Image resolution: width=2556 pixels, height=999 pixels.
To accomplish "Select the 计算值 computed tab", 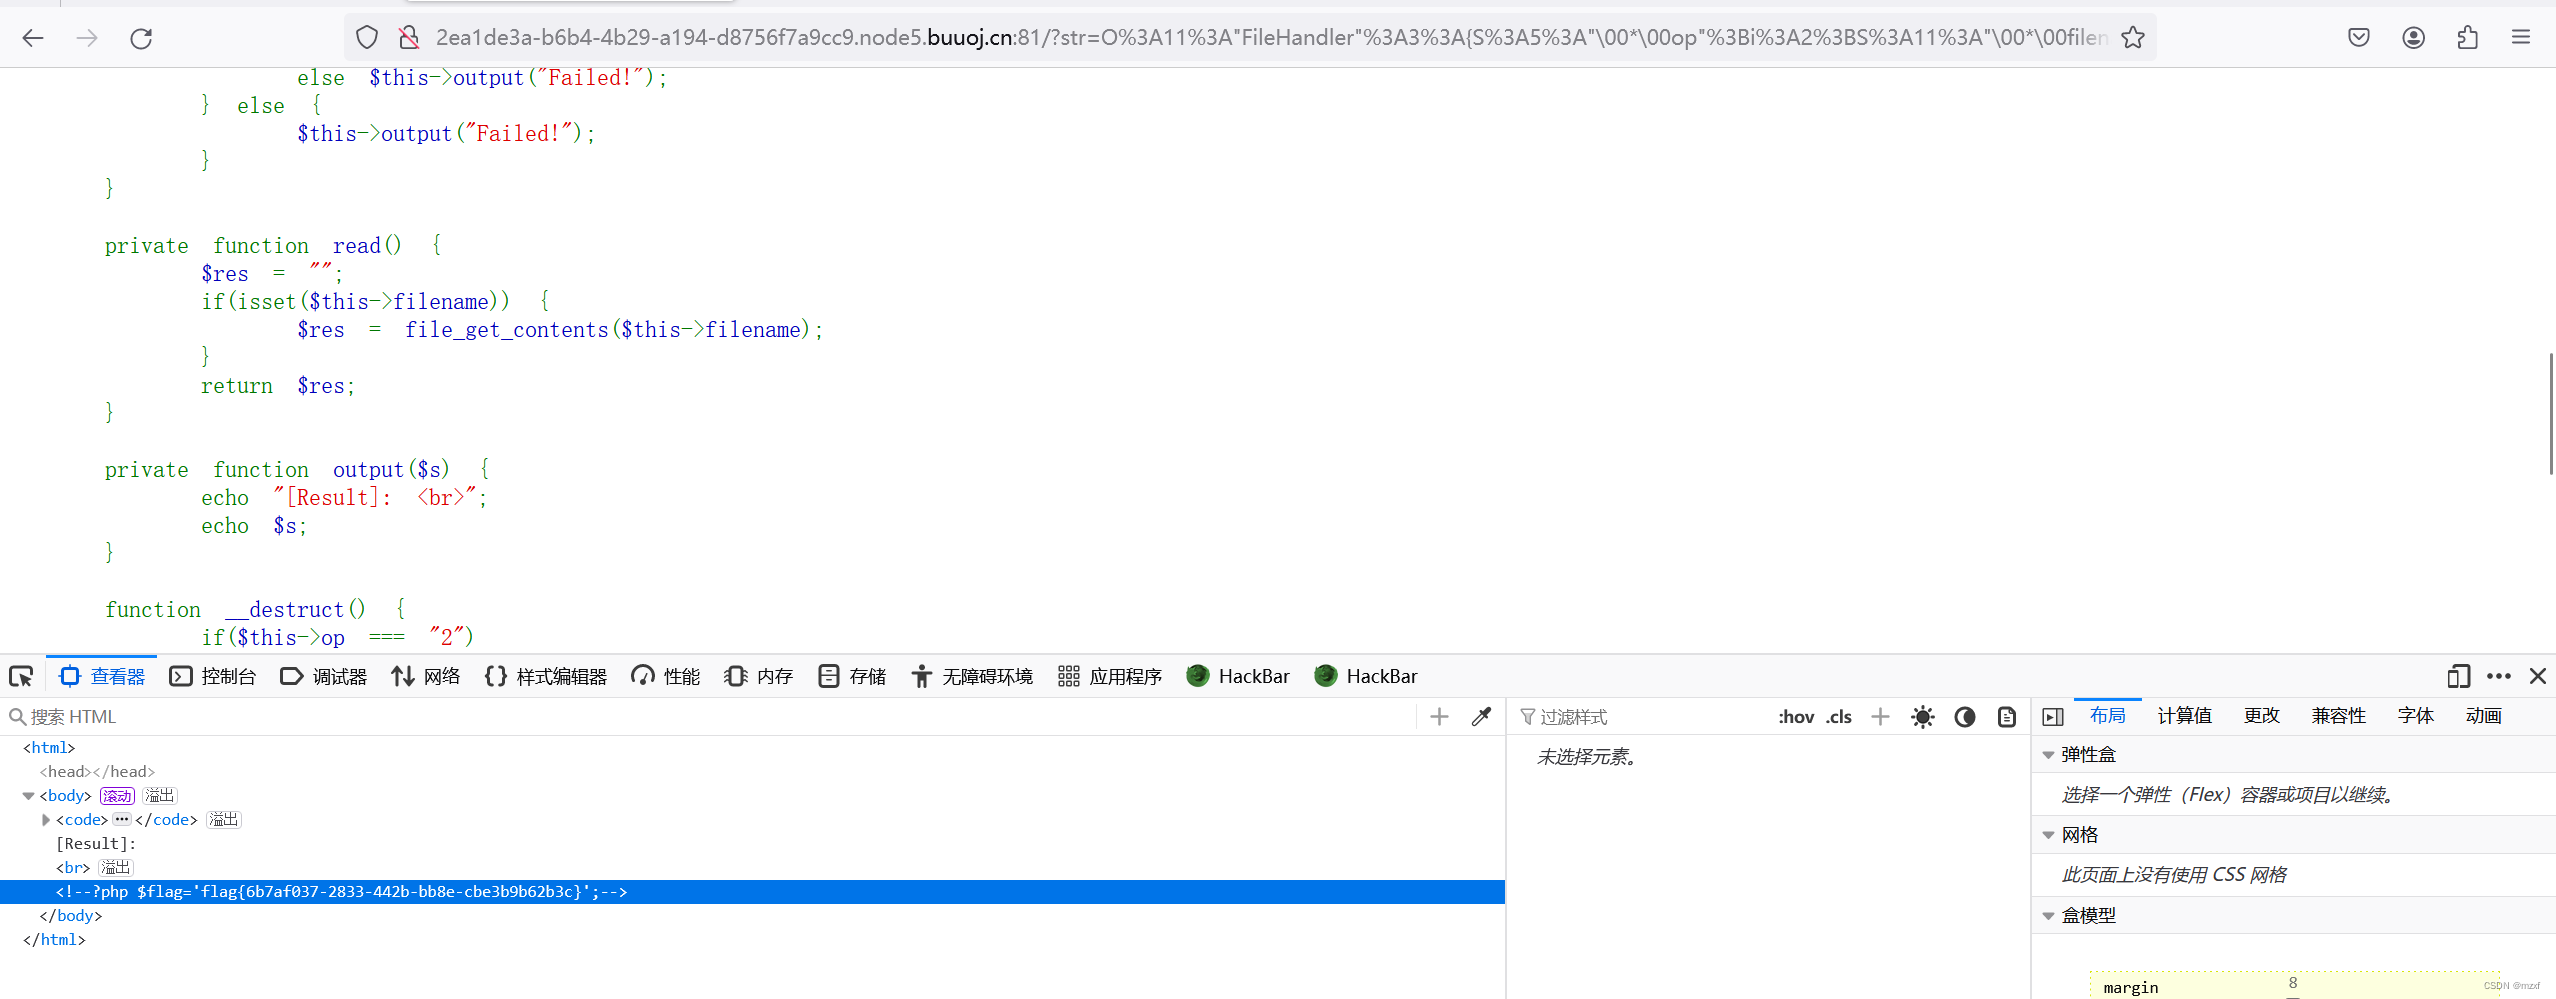I will [x=2185, y=716].
